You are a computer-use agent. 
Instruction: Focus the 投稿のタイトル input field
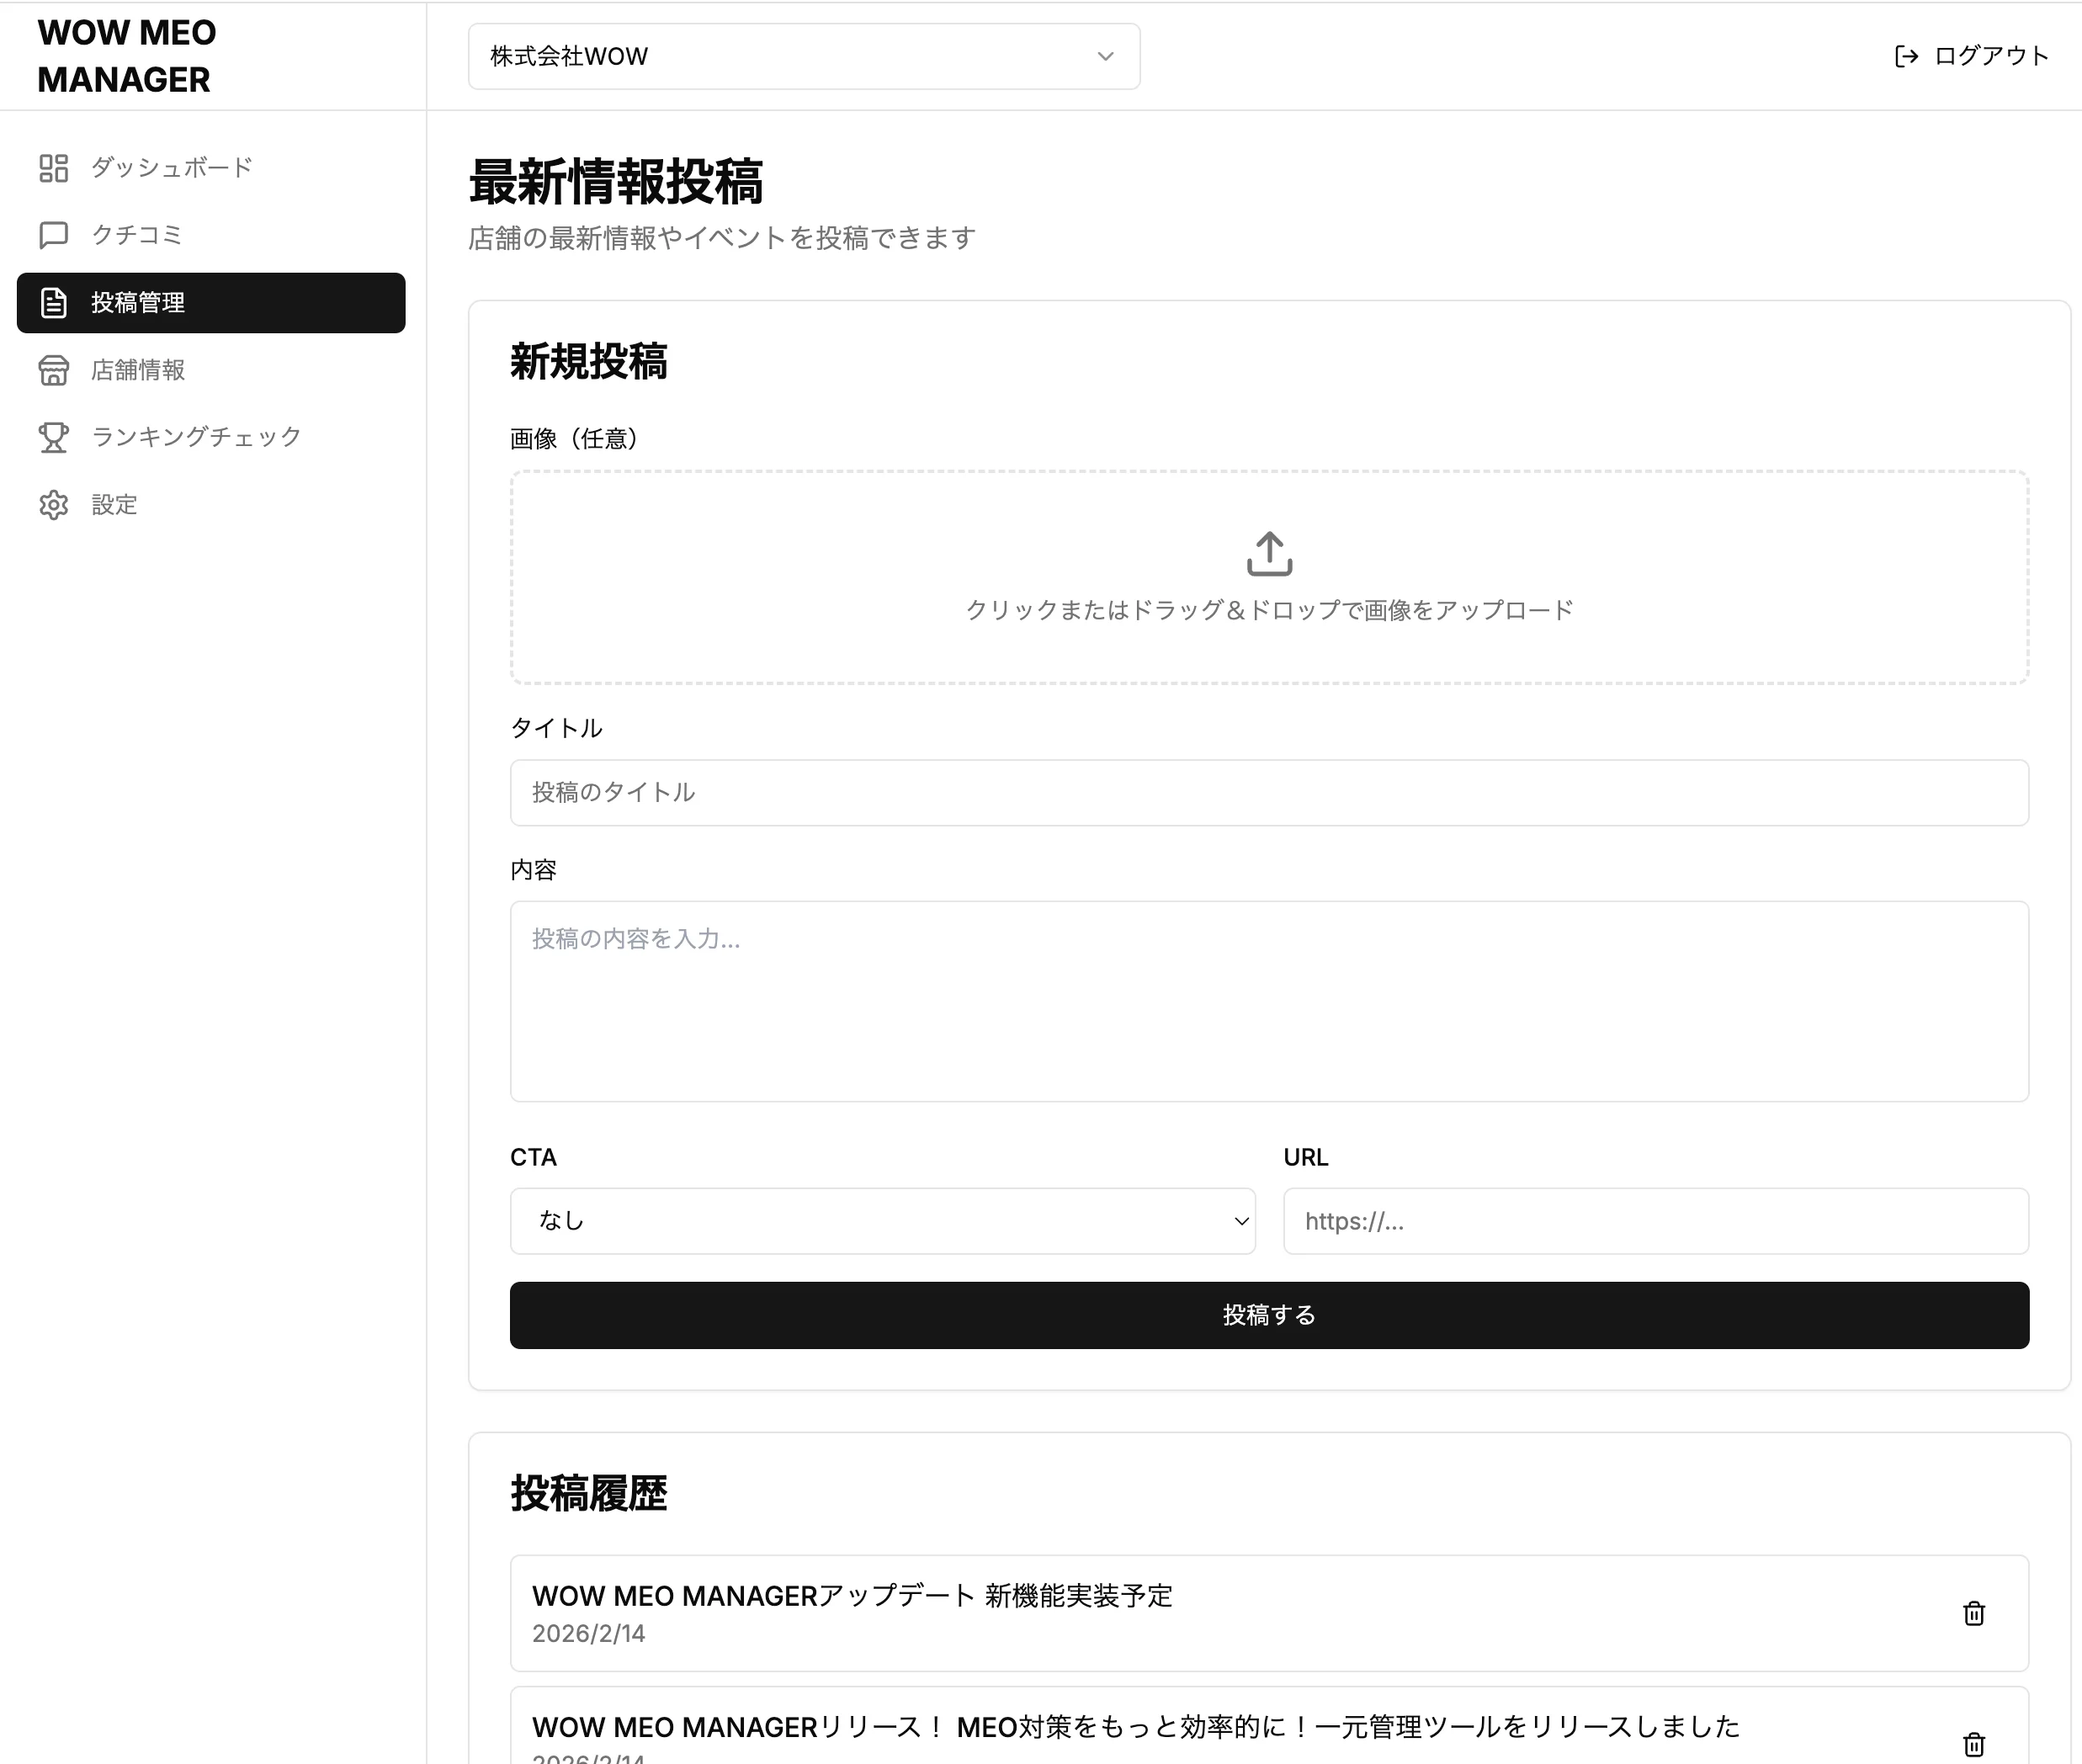pos(1268,792)
